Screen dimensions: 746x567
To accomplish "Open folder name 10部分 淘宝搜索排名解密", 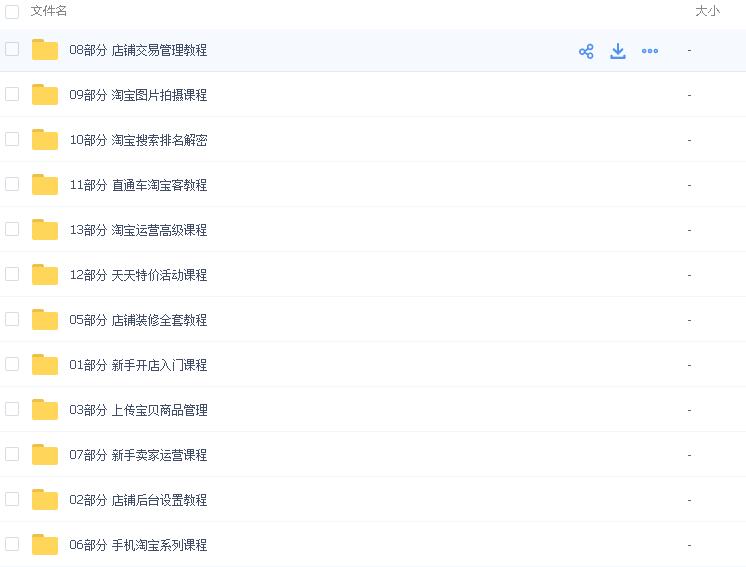I will point(138,140).
